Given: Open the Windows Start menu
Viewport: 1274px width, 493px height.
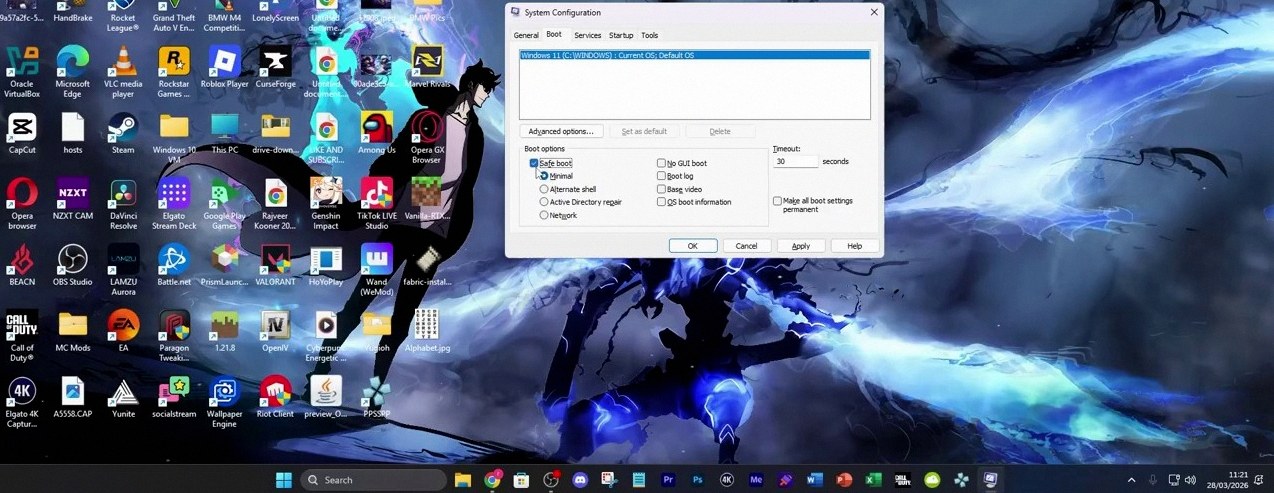Looking at the screenshot, I should pos(284,479).
